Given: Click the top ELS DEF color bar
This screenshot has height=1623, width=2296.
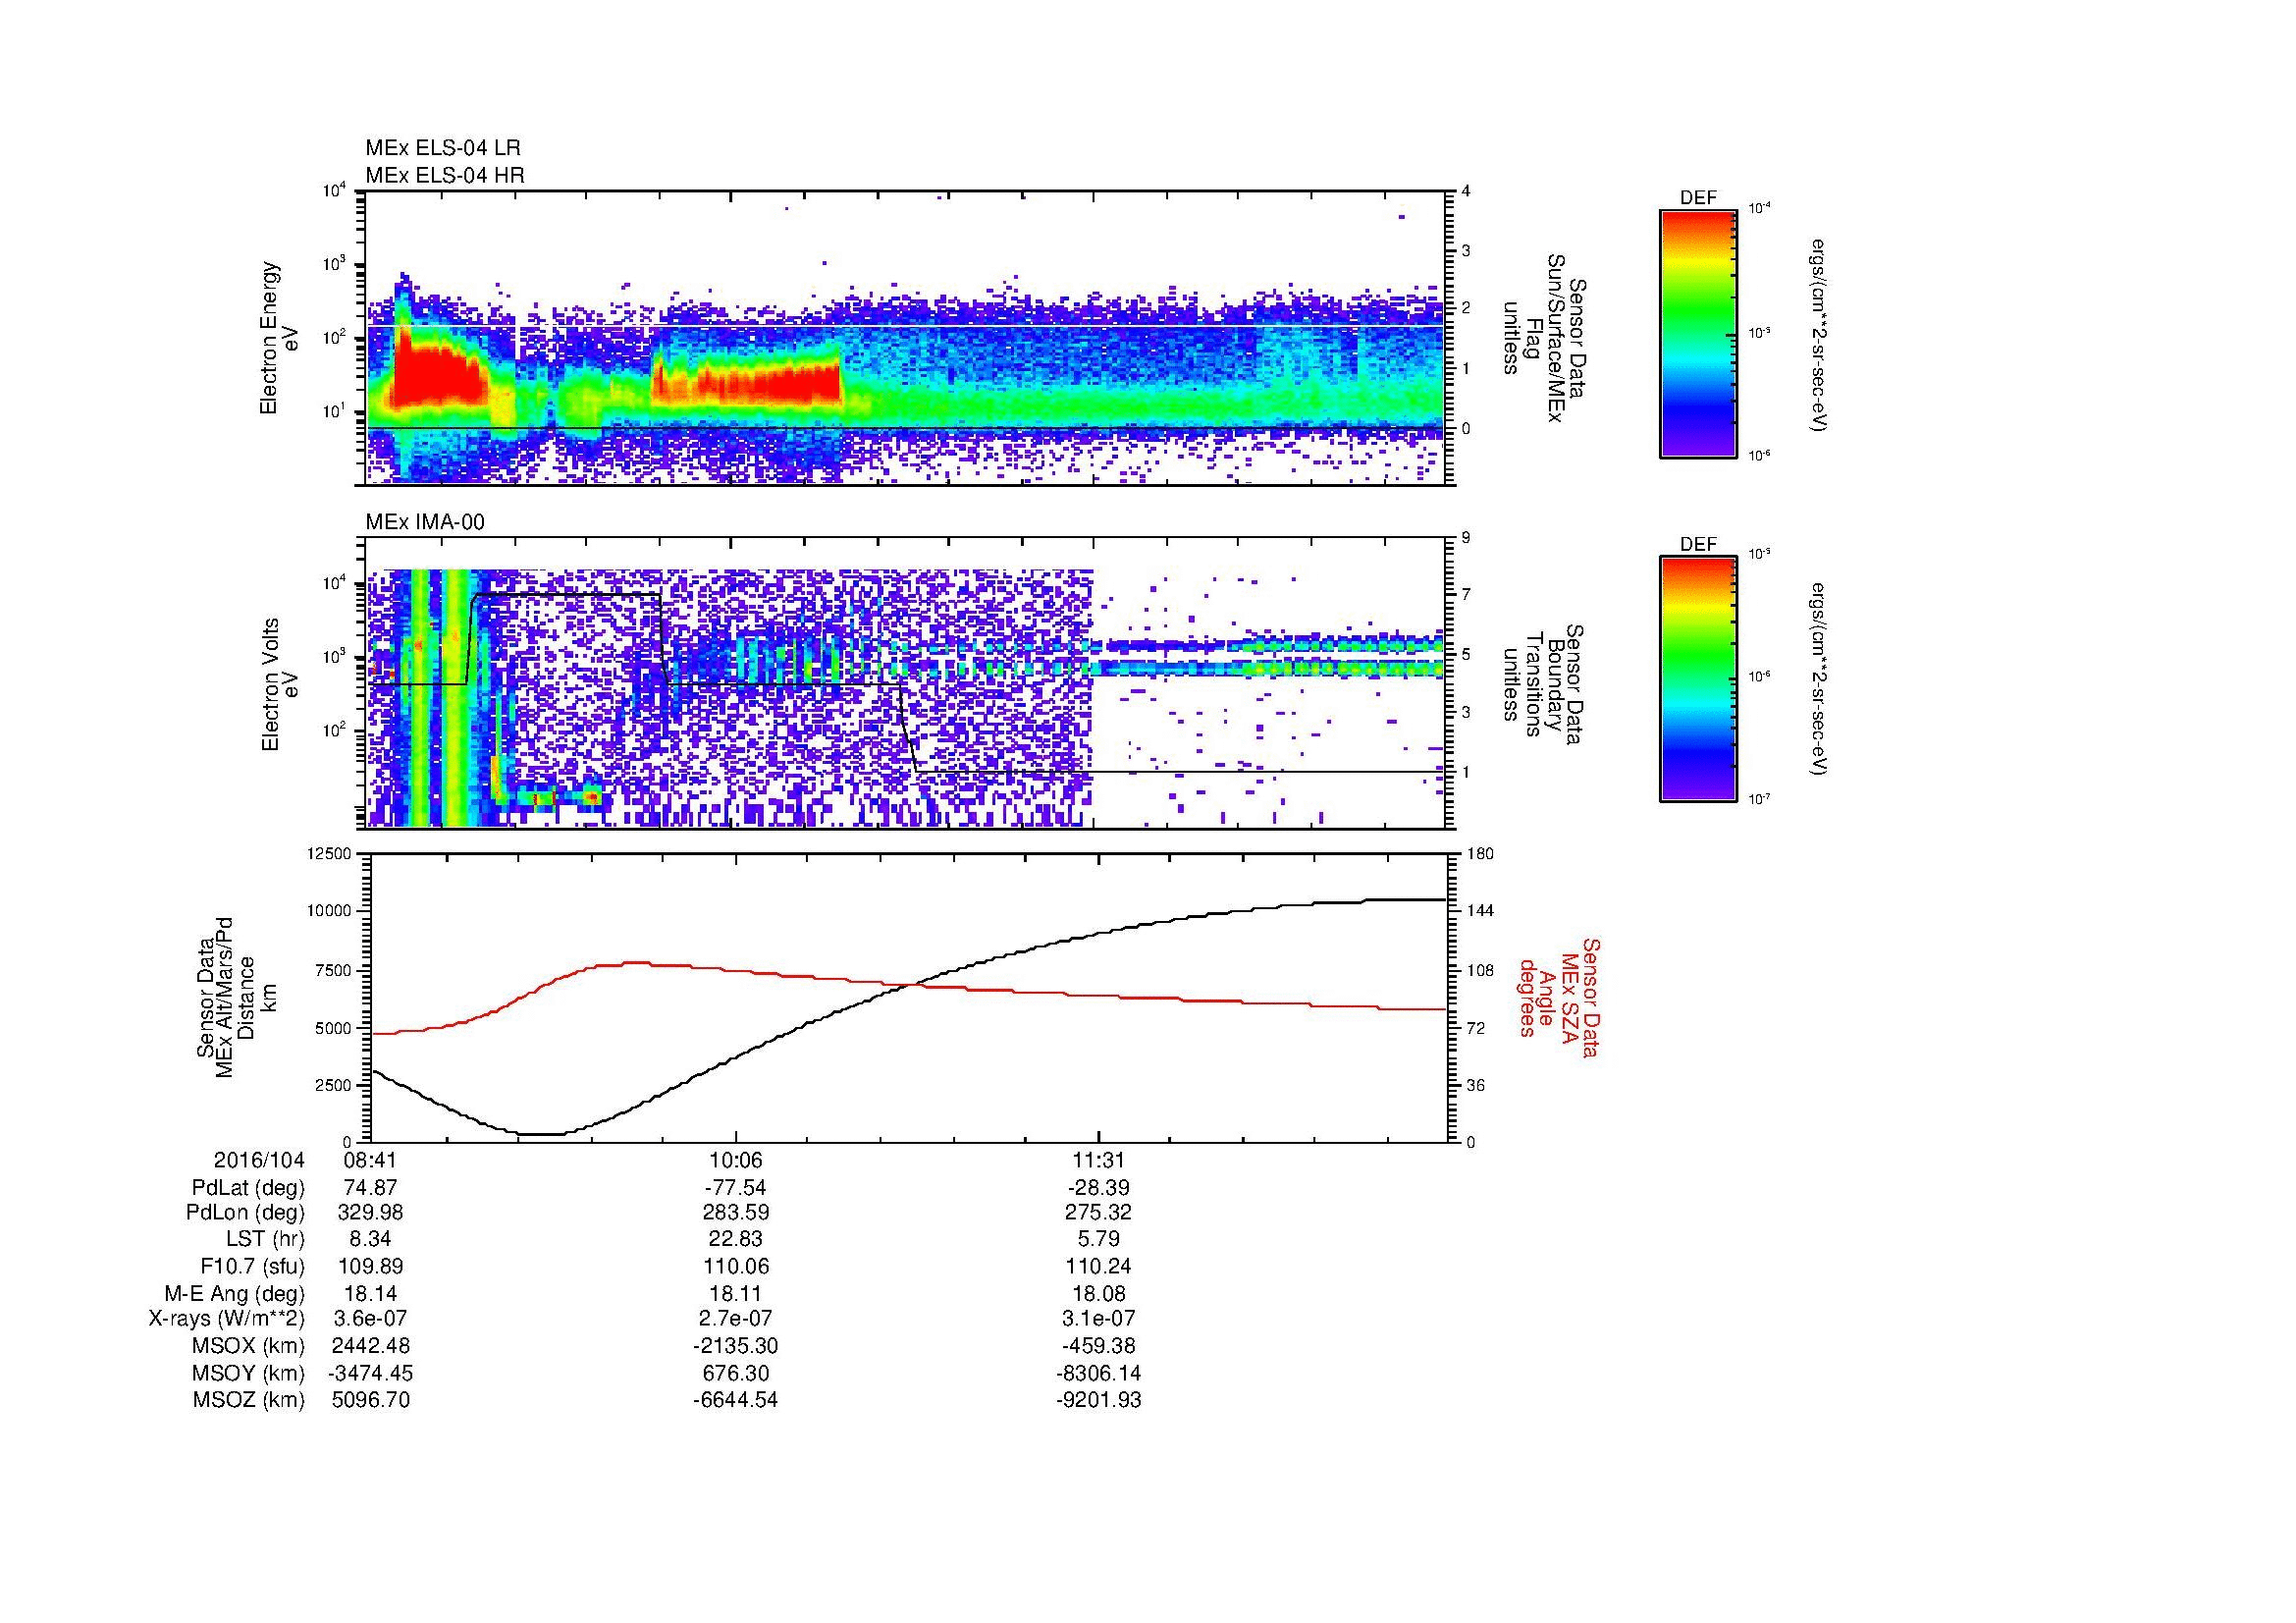Looking at the screenshot, I should click(x=1698, y=333).
